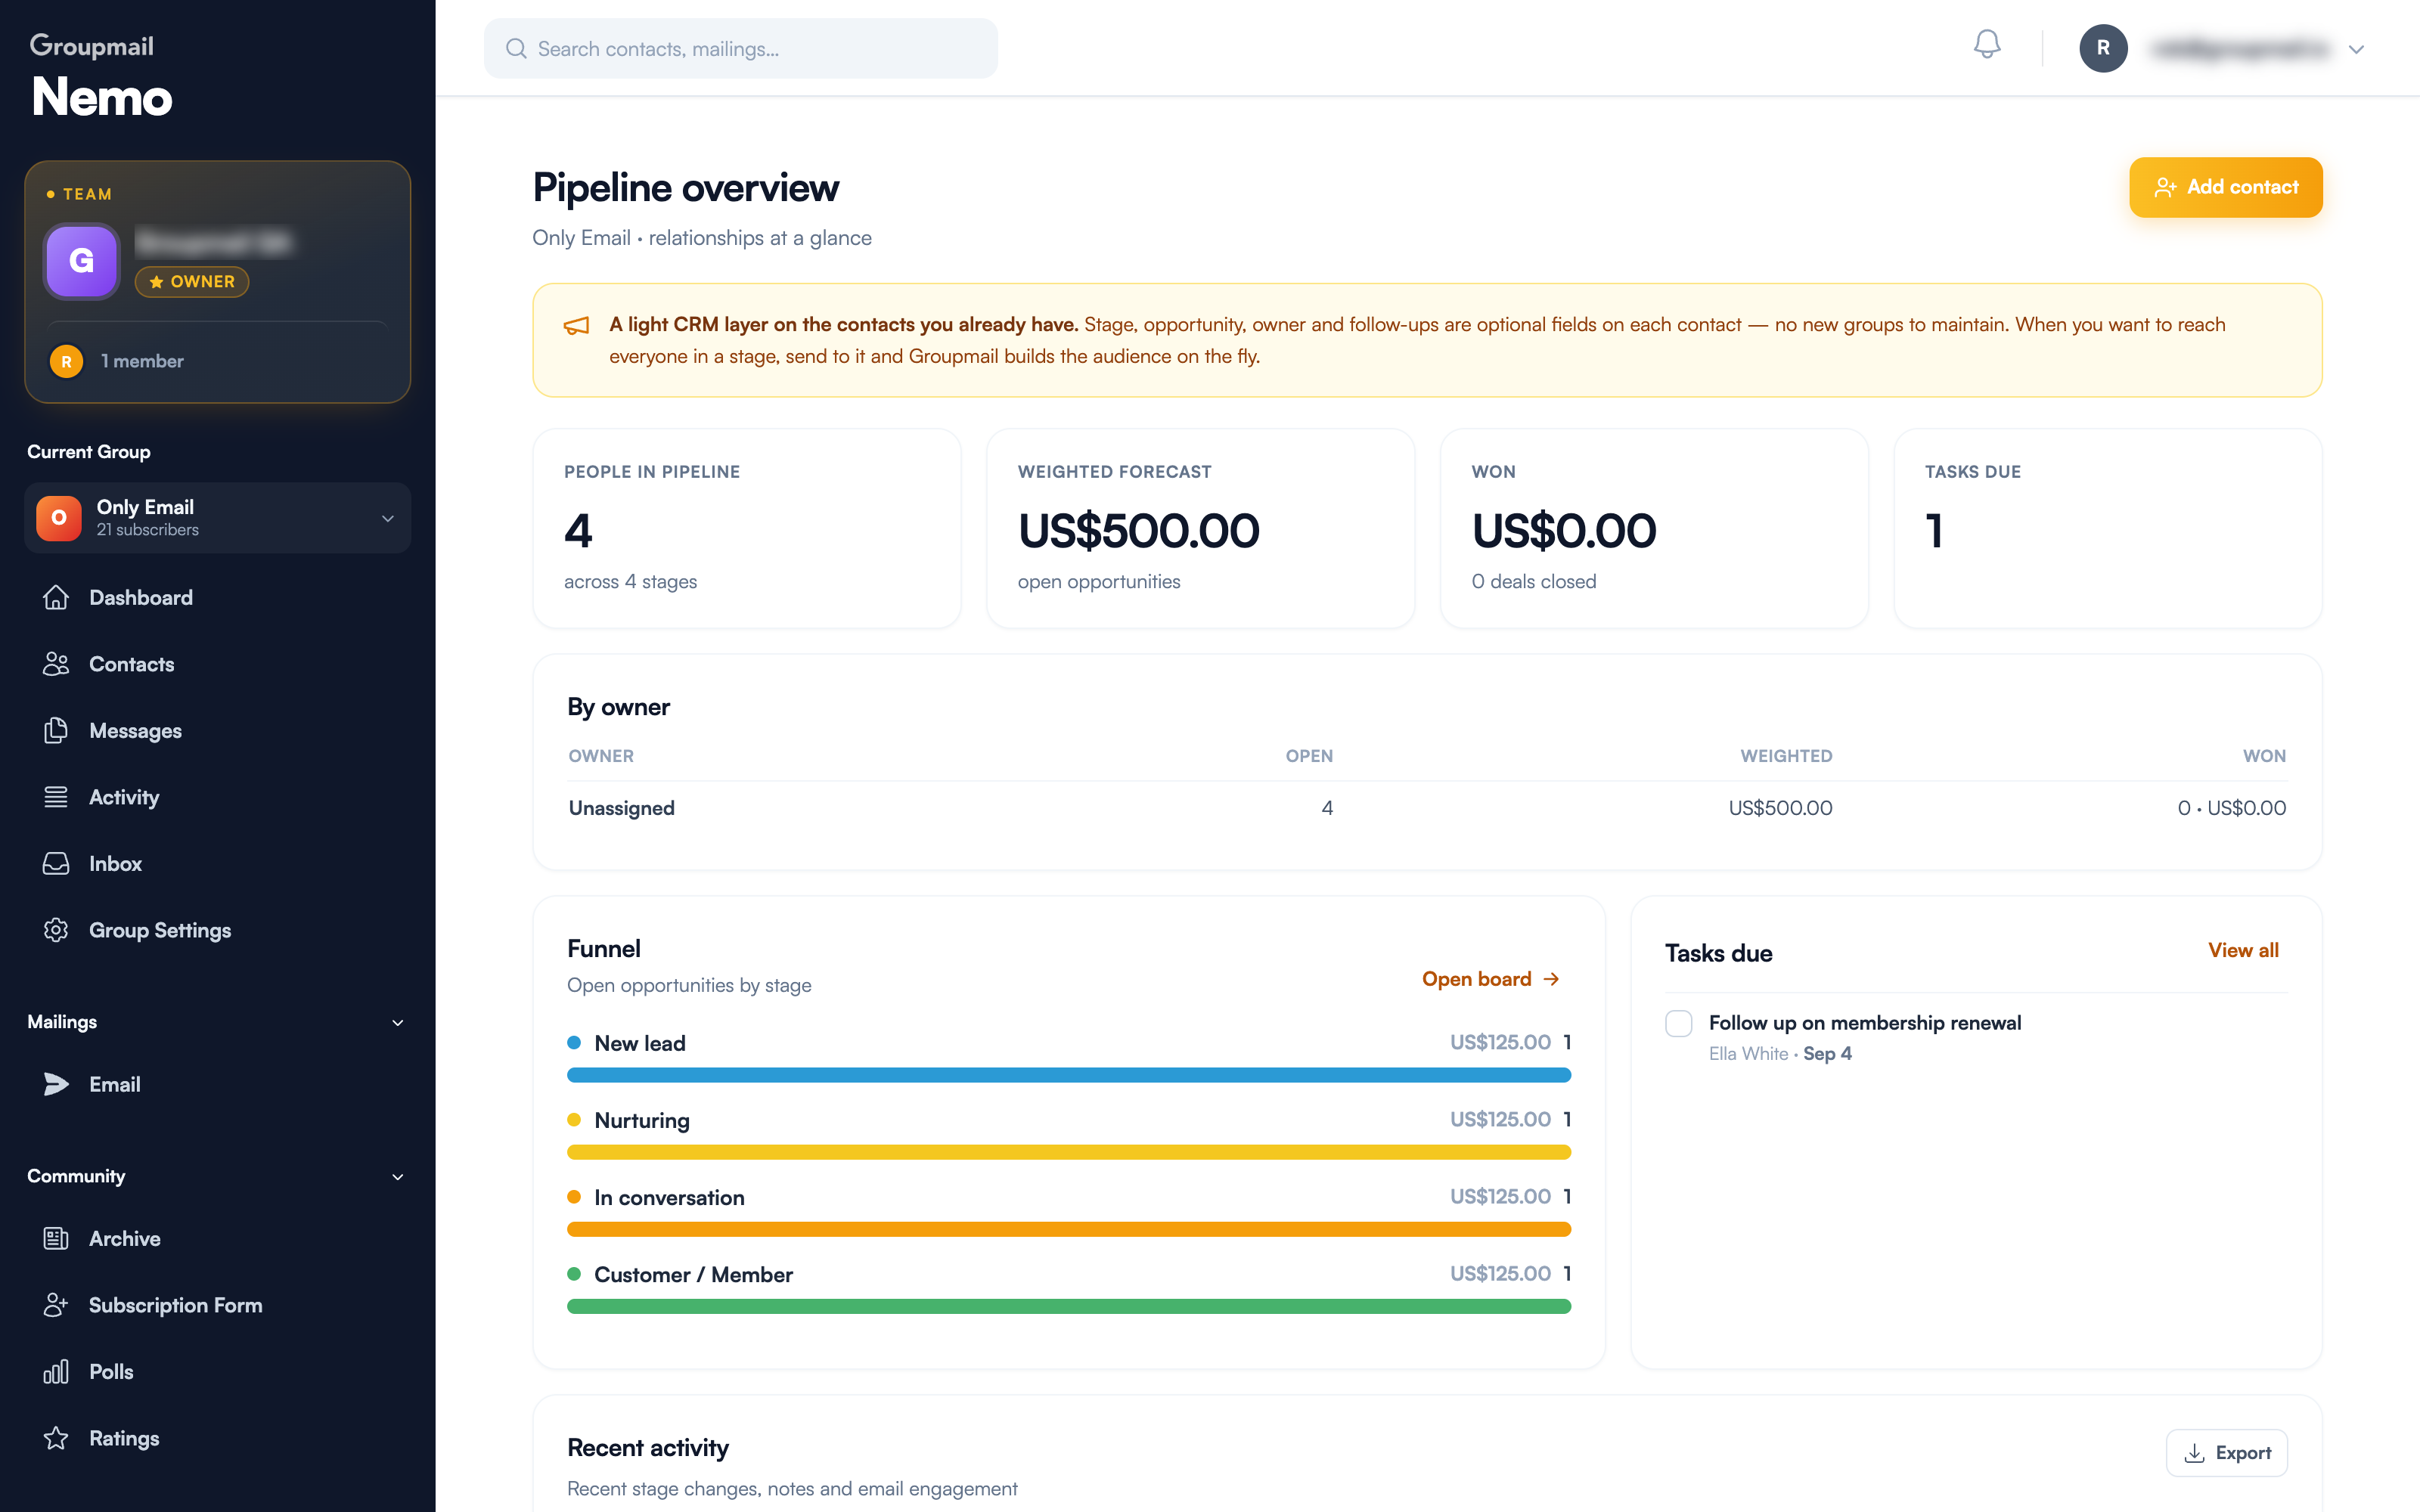Open the R user avatar
The image size is (2420, 1512).
[2103, 48]
